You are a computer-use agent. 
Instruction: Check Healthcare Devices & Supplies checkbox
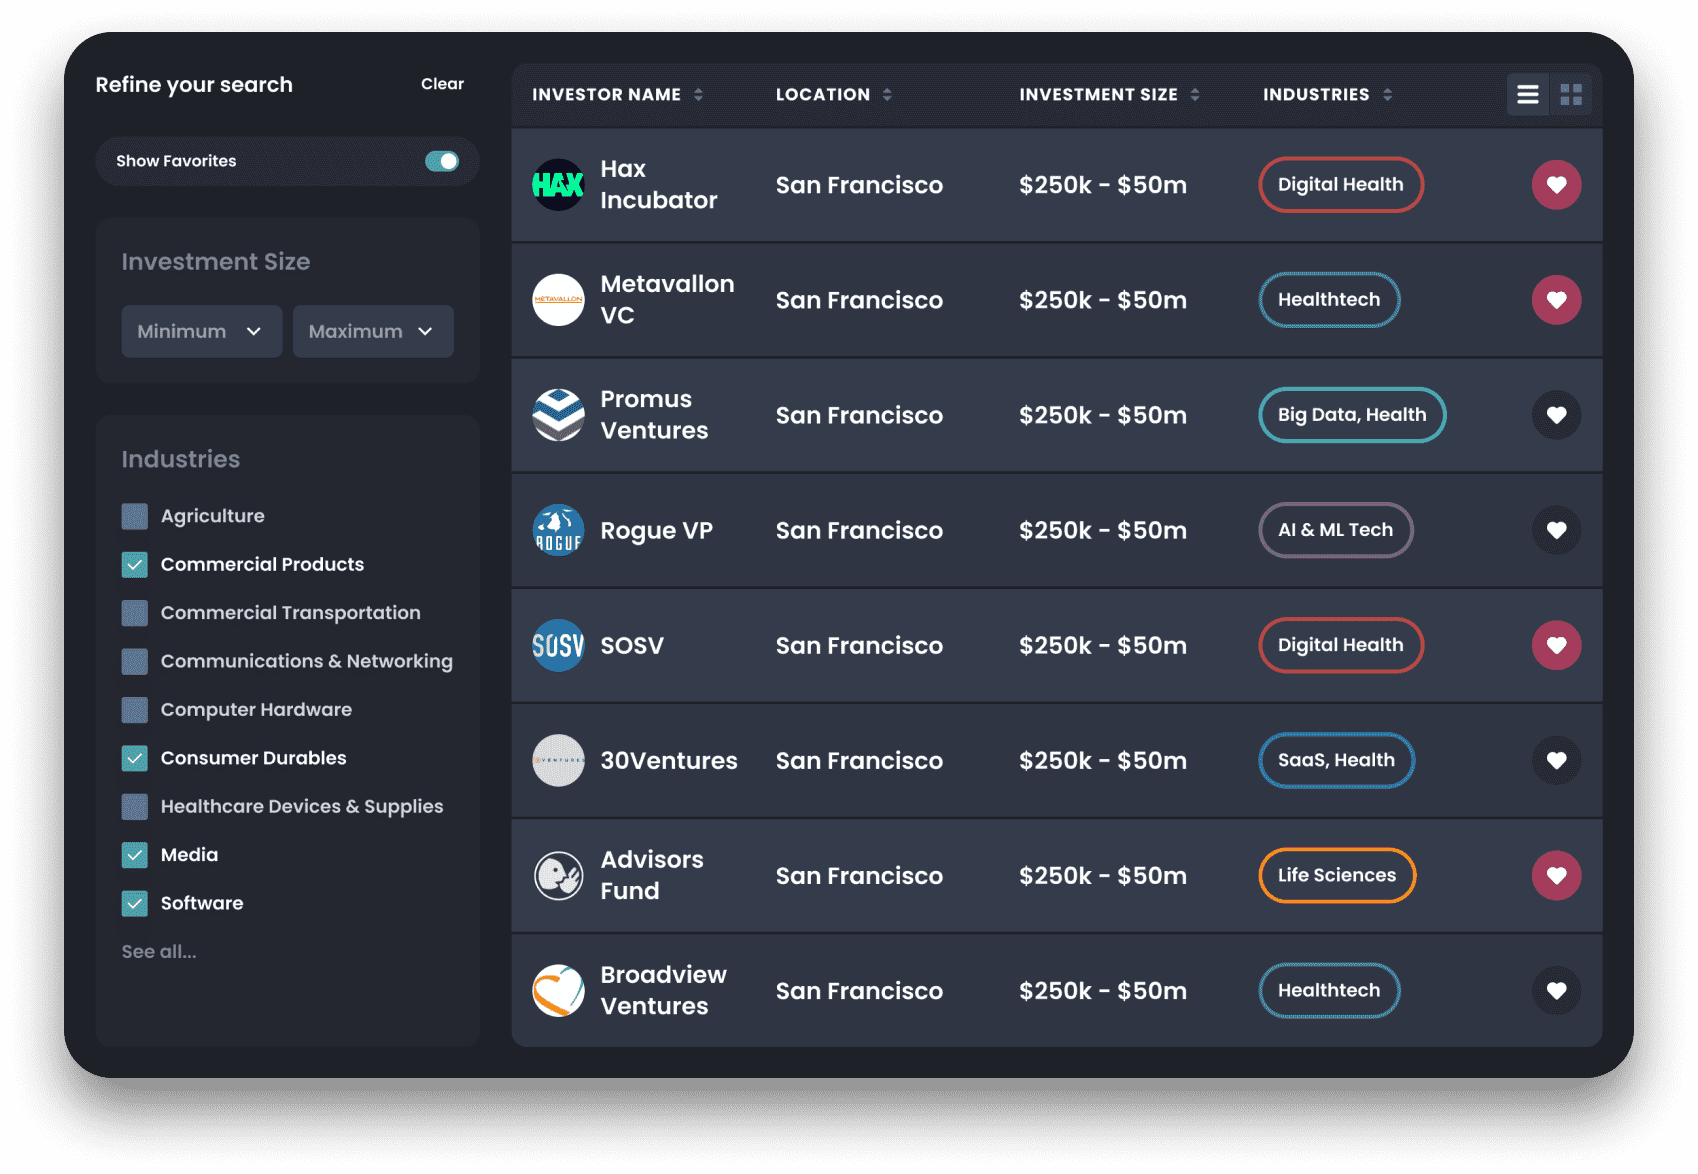[x=134, y=806]
